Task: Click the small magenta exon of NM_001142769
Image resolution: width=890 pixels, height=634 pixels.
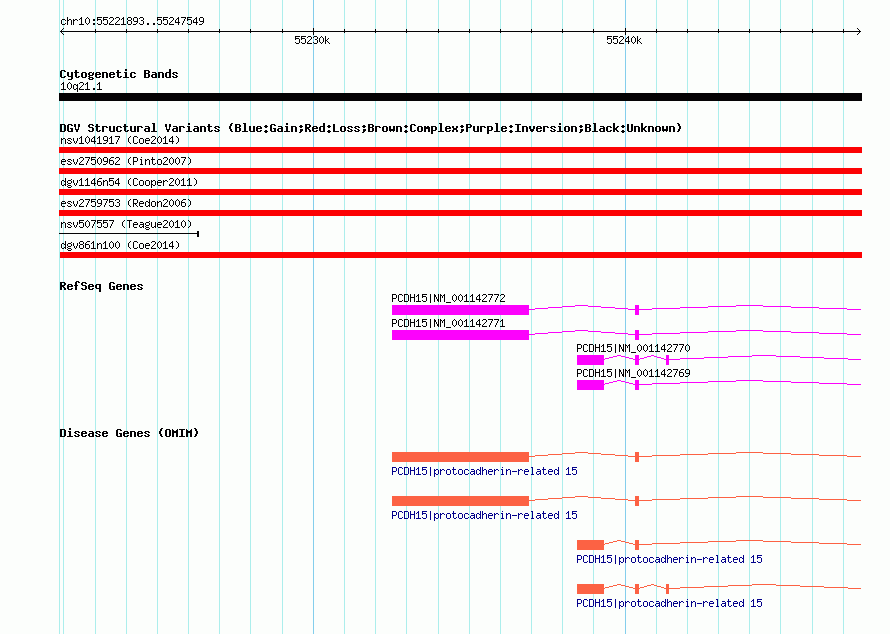Action: tap(637, 385)
